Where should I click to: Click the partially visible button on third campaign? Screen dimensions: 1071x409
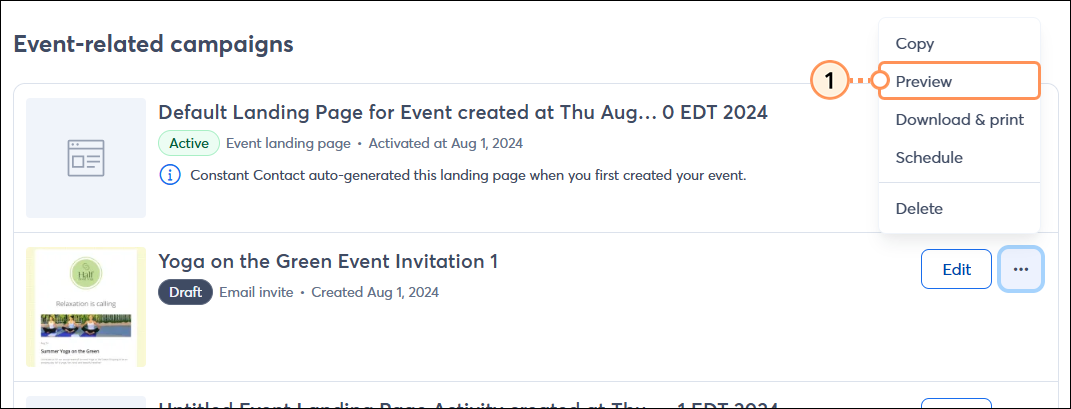[x=956, y=404]
